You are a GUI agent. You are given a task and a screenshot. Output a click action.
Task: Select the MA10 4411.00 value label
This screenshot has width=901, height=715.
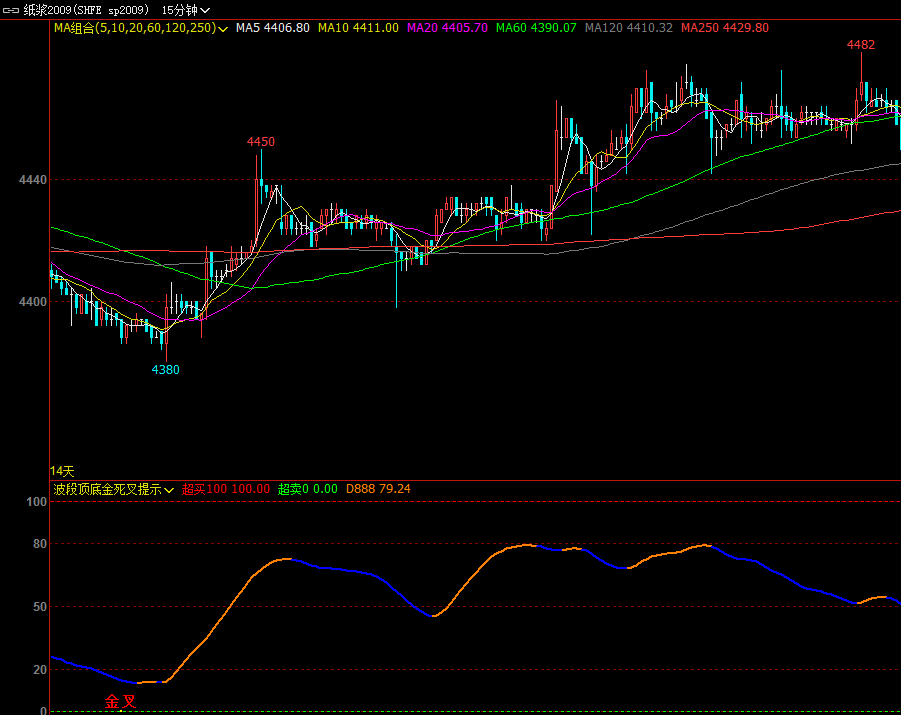point(358,28)
